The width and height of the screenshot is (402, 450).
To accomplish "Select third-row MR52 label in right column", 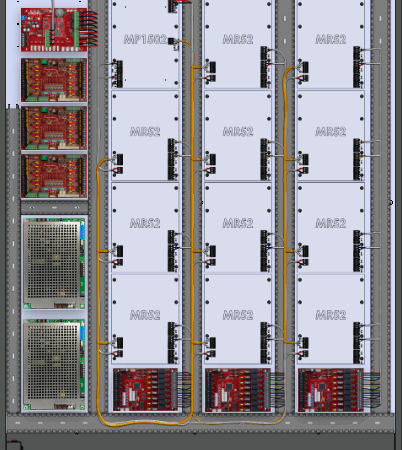I will 331,223.
